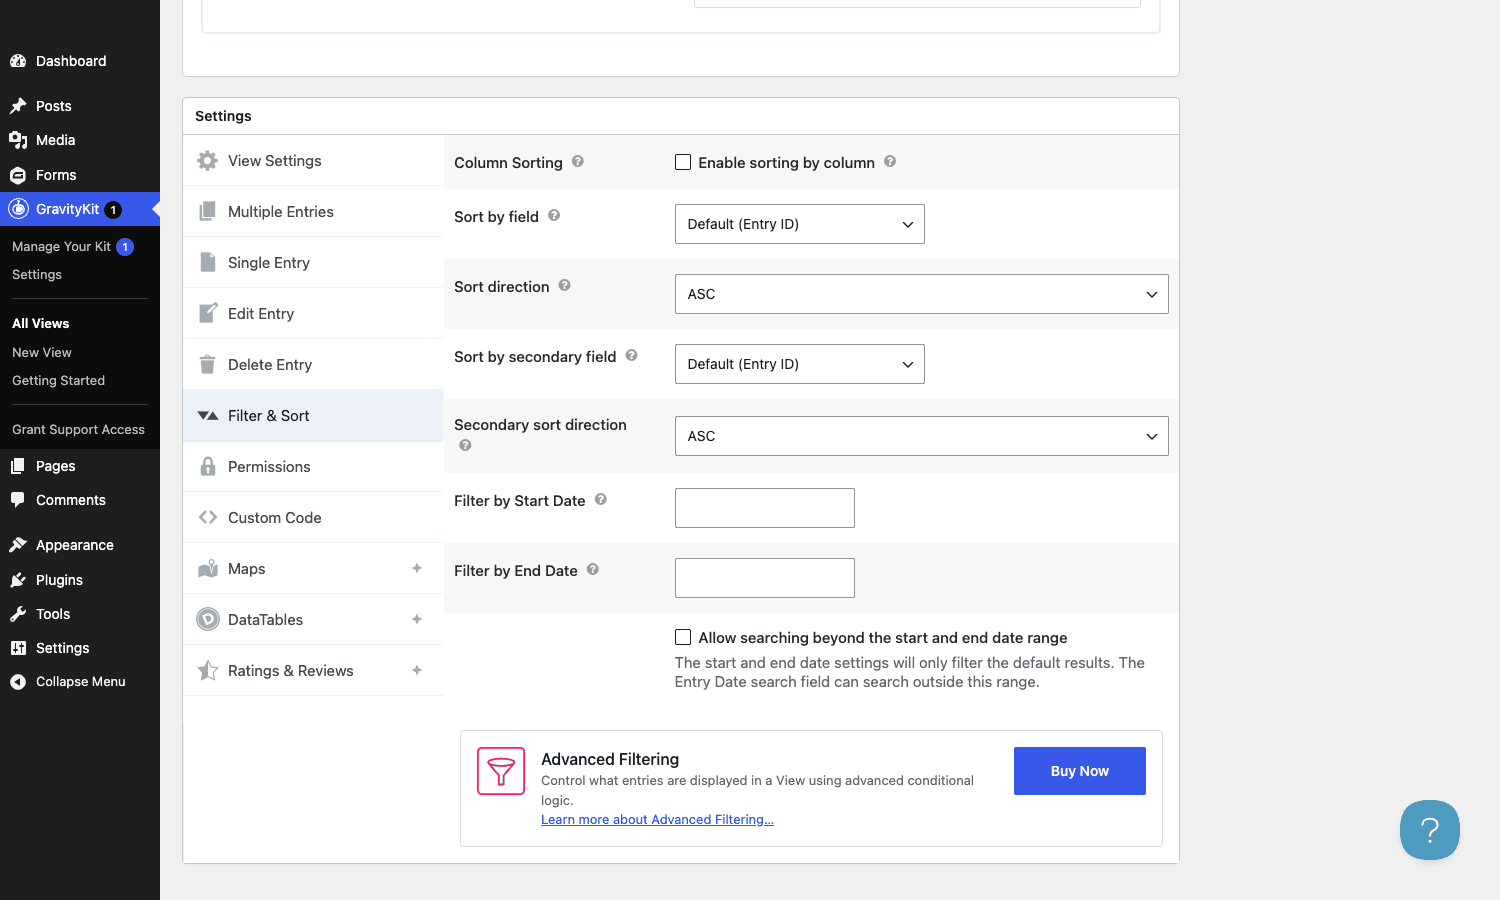Open Getting Started submenu item
Screen dimensions: 1500x900
tap(58, 381)
